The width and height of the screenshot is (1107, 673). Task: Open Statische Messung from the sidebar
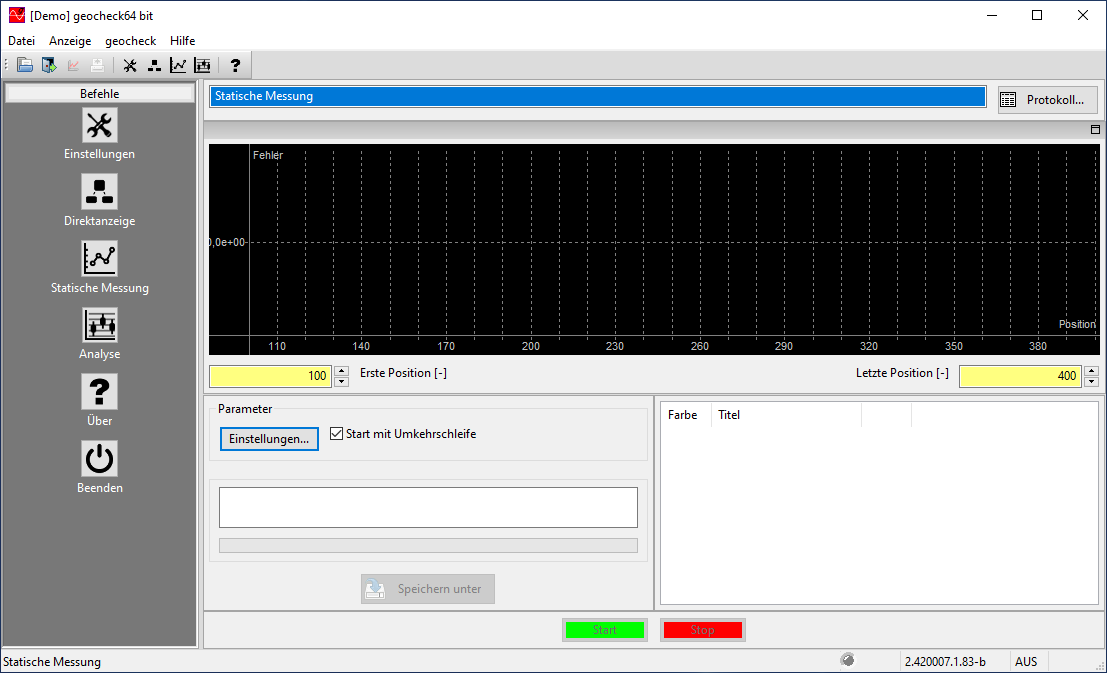point(99,259)
